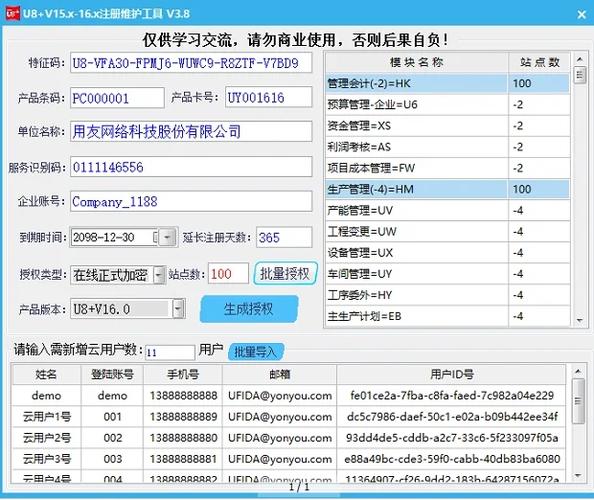Click the 批量导入 button
Screen dimensions: 594x500
256,352
